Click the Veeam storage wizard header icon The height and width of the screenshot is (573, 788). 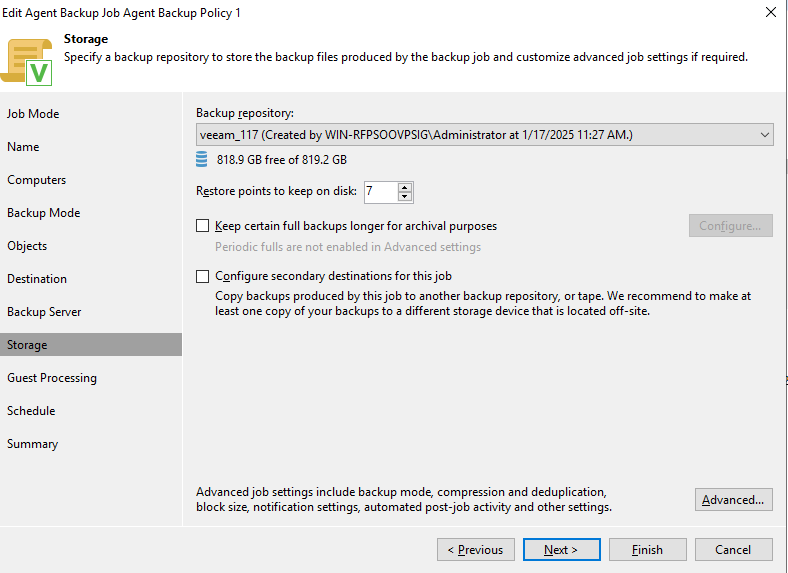coord(30,60)
